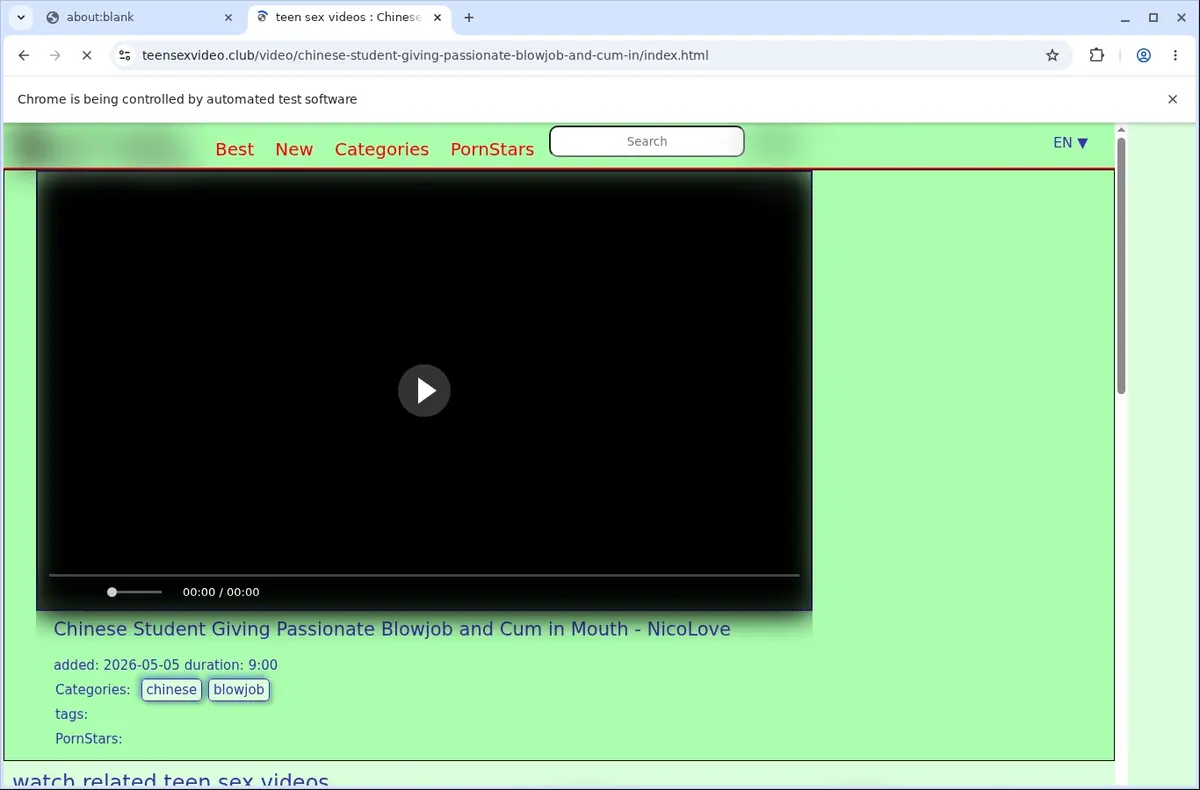Dismiss the automated test software infobar
The image size is (1200, 790).
1173,99
